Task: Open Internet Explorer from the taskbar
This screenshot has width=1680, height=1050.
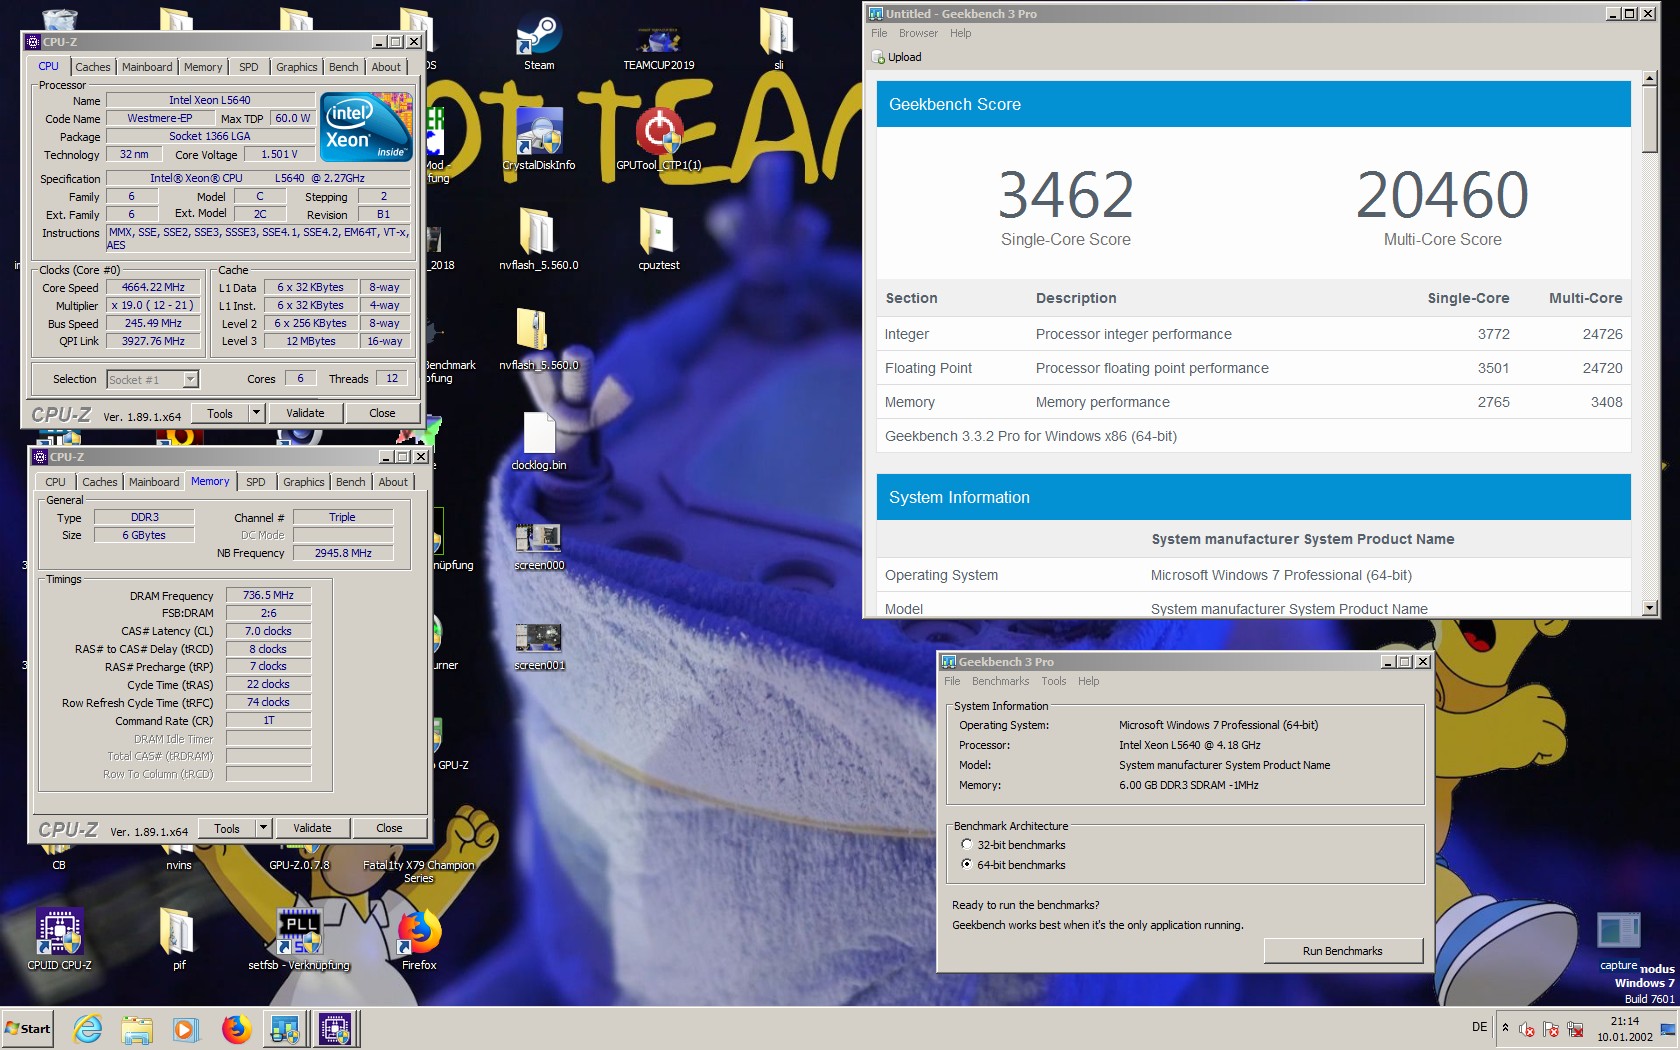Action: (x=87, y=1028)
